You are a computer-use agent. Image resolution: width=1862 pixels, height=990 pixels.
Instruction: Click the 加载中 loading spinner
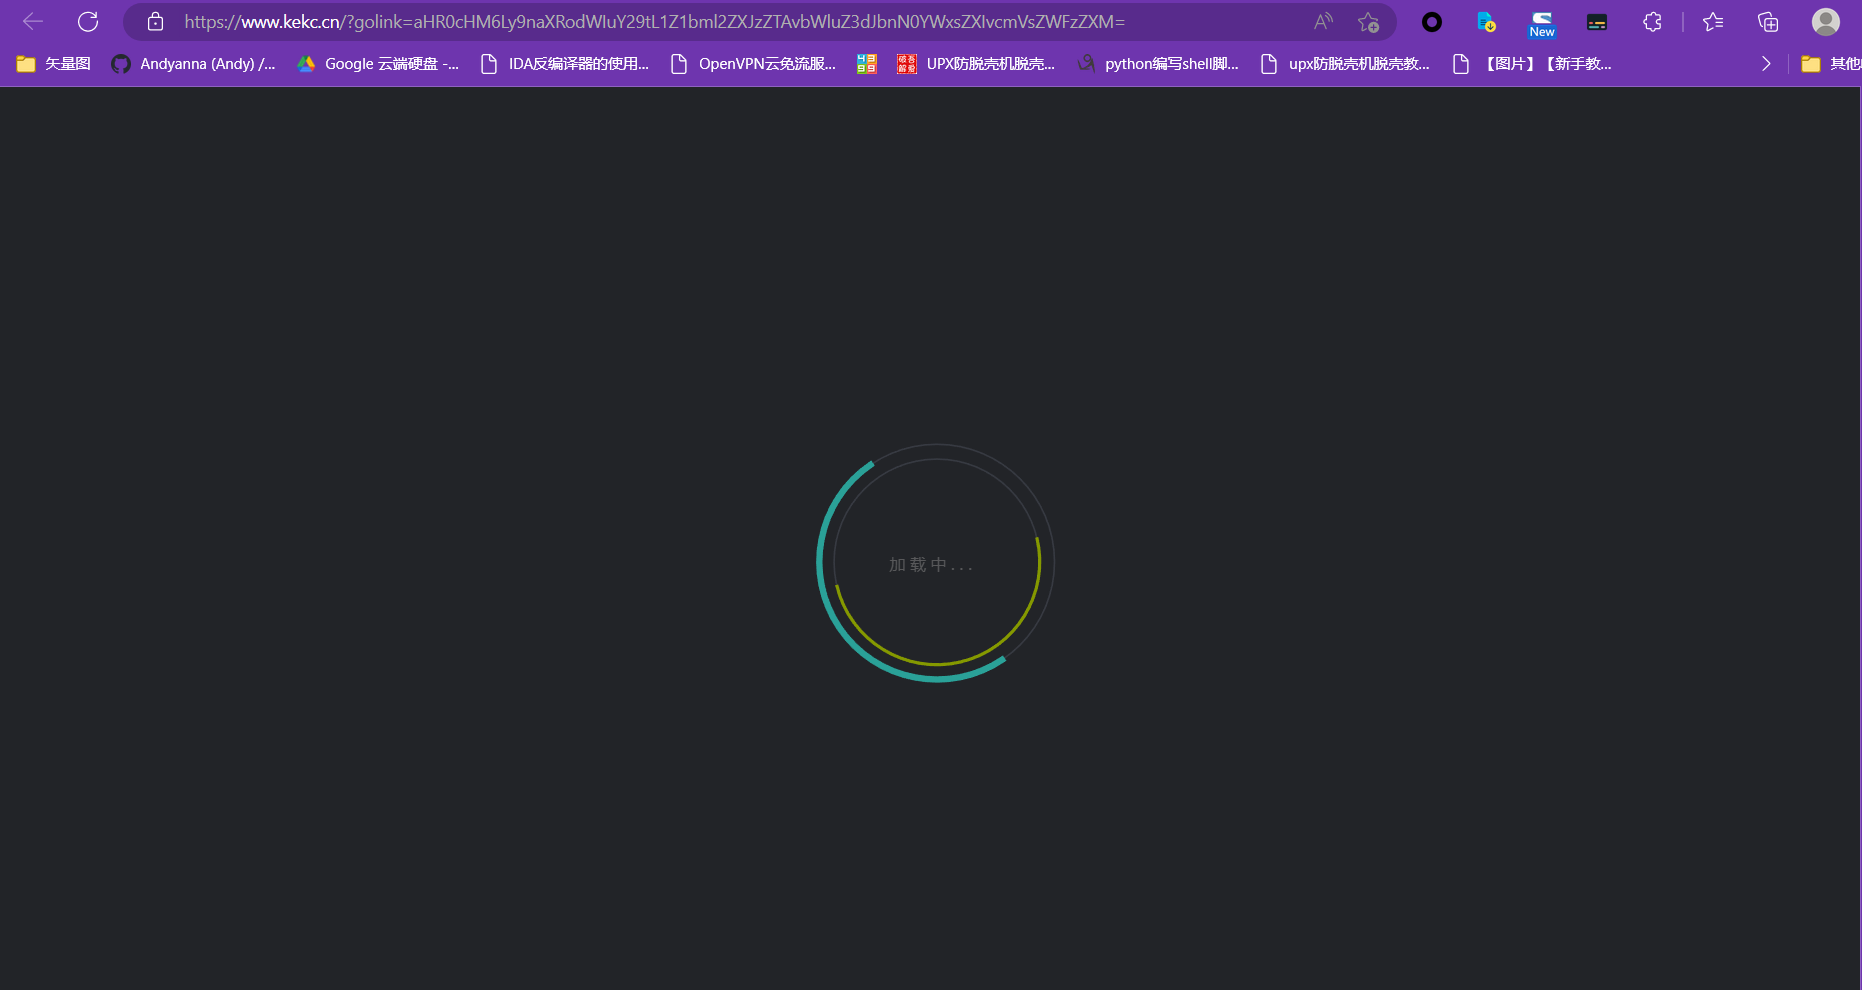click(x=935, y=564)
